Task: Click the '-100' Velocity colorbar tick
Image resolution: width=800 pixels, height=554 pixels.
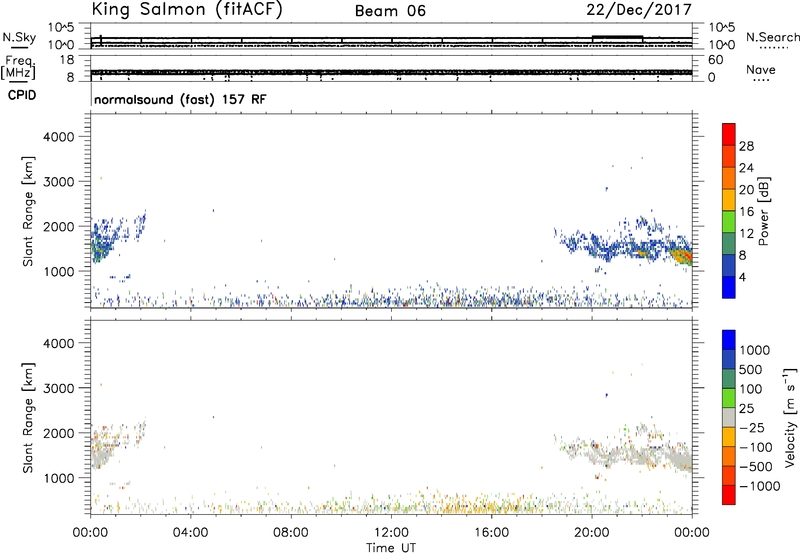Action: (x=756, y=447)
